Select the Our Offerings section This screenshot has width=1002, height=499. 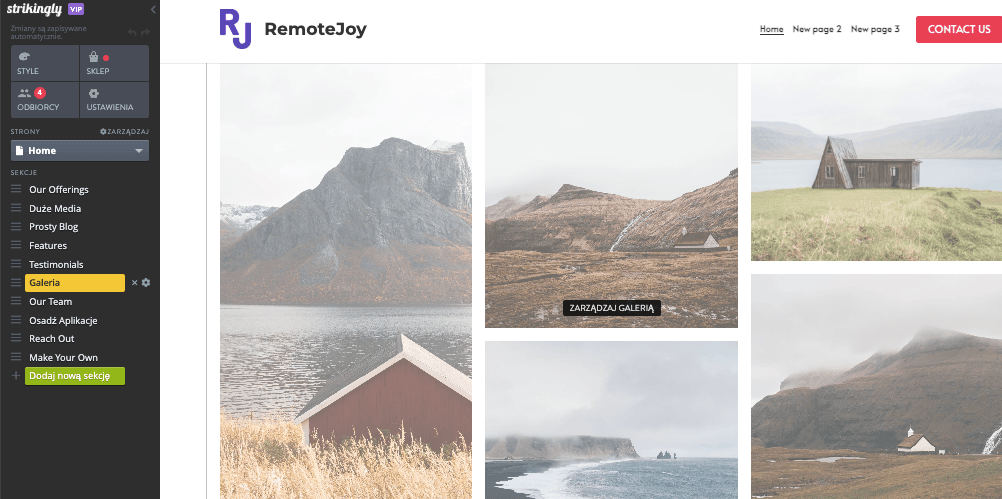[59, 190]
